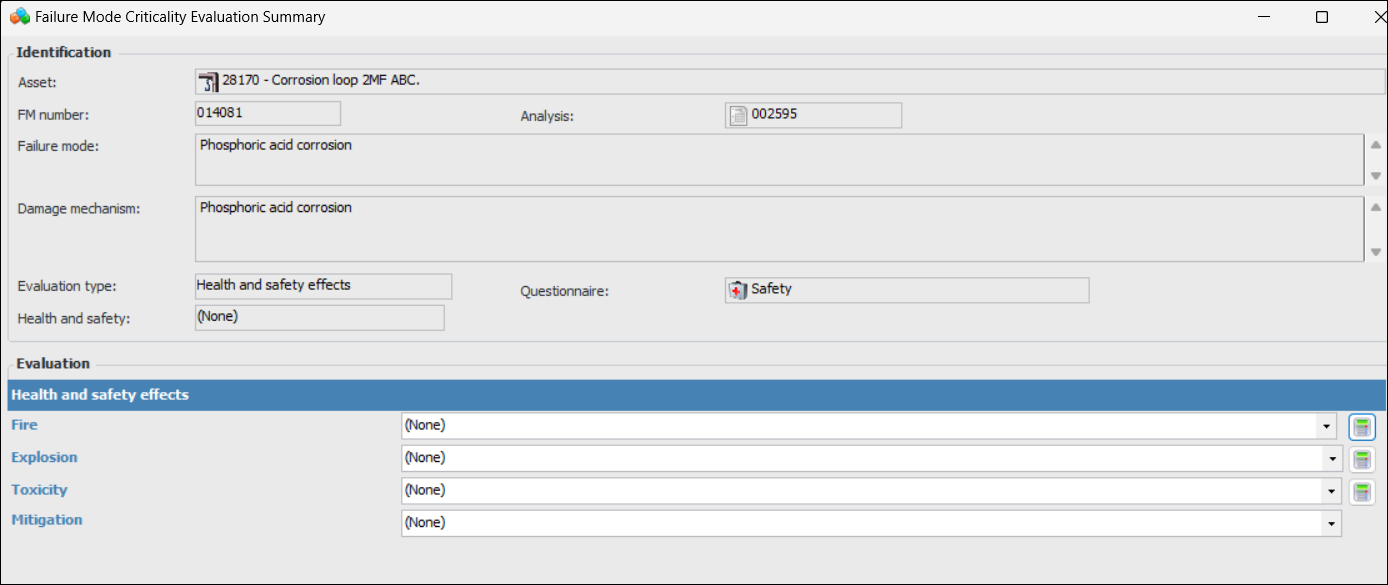Open the Mitigation dropdown arrow
This screenshot has height=585, width=1388.
(x=1330, y=524)
